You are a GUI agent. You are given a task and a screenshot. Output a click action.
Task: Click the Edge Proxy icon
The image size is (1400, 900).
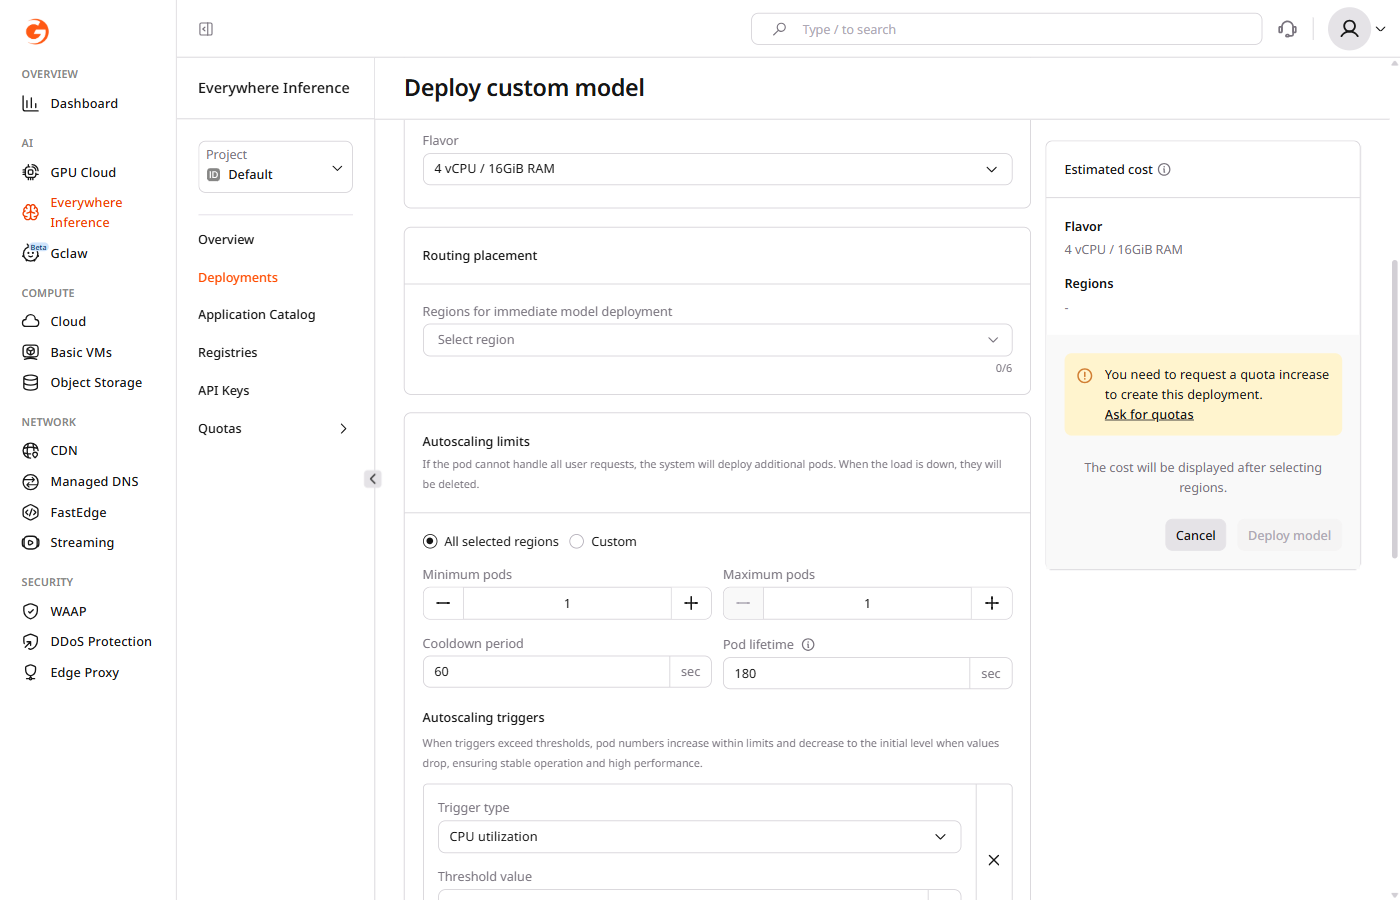pyautogui.click(x=31, y=672)
